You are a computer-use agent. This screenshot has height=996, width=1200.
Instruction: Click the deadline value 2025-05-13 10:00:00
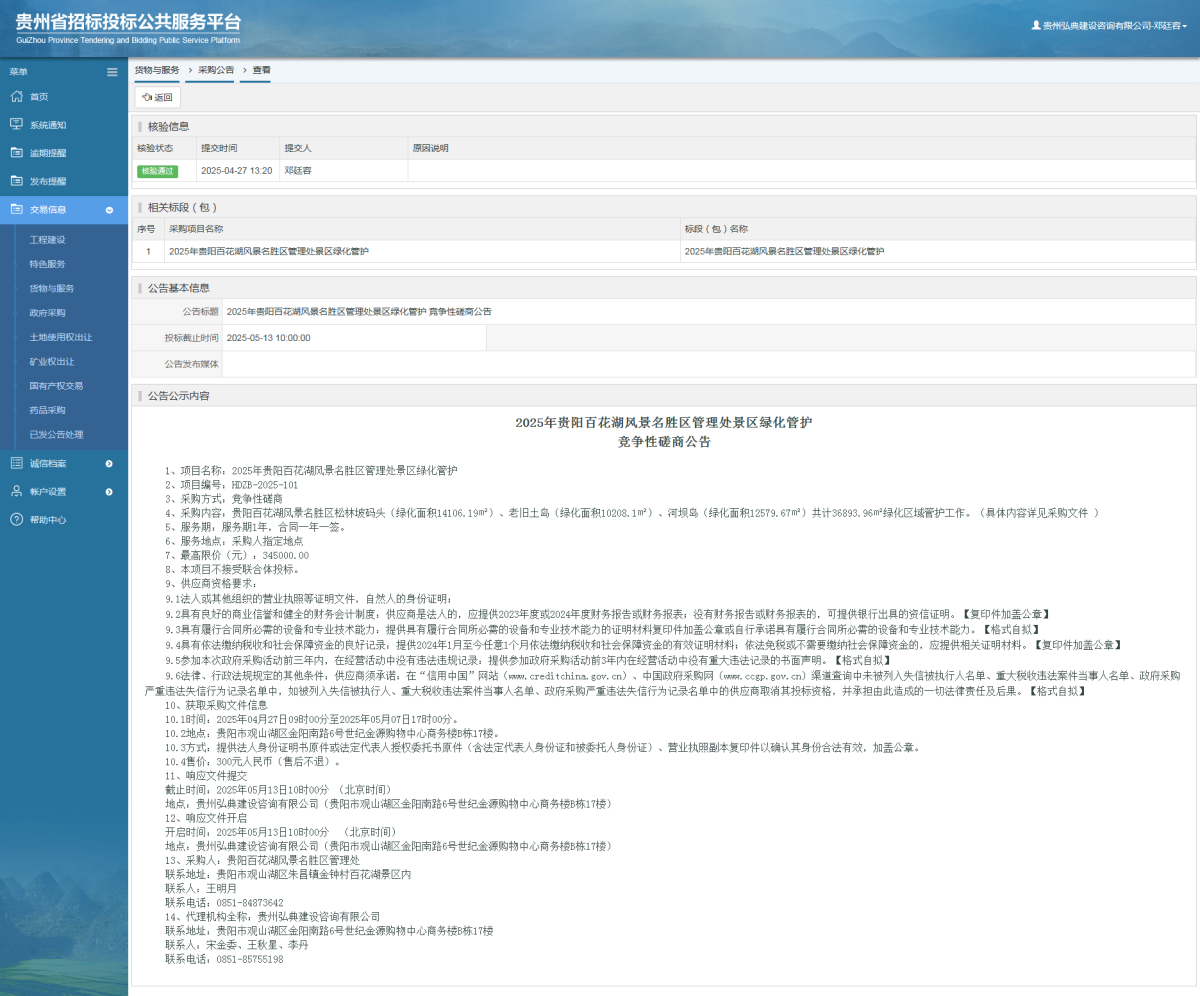click(x=354, y=338)
